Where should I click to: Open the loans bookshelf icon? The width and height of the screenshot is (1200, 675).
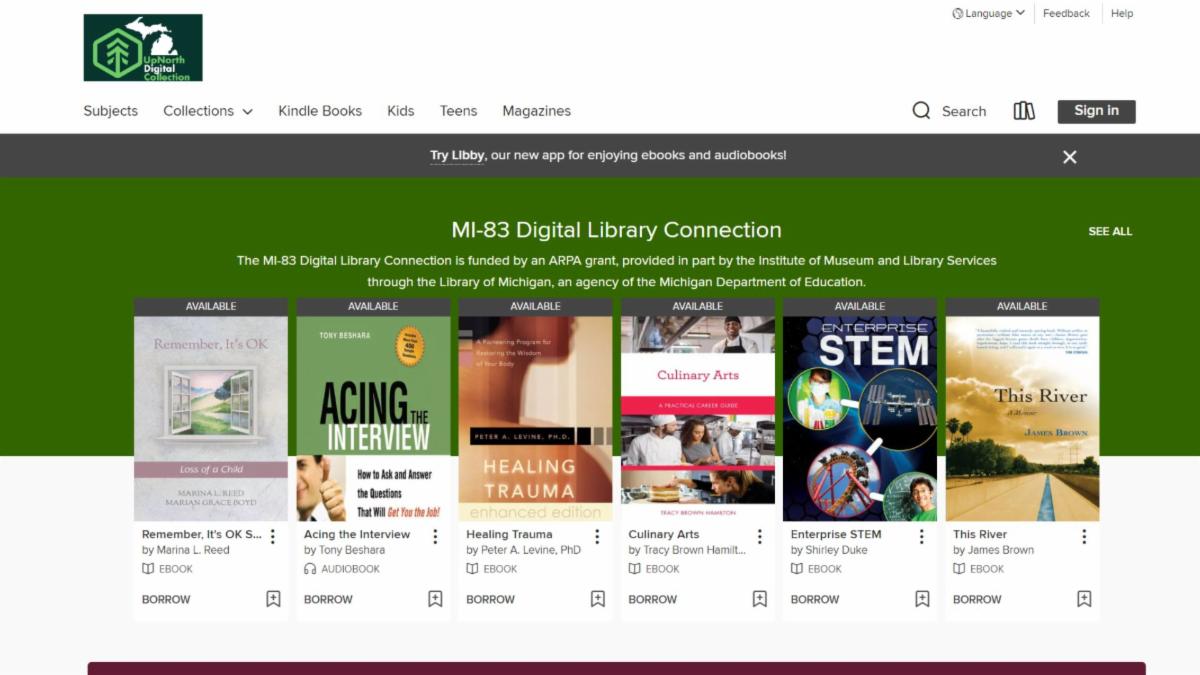point(1024,111)
